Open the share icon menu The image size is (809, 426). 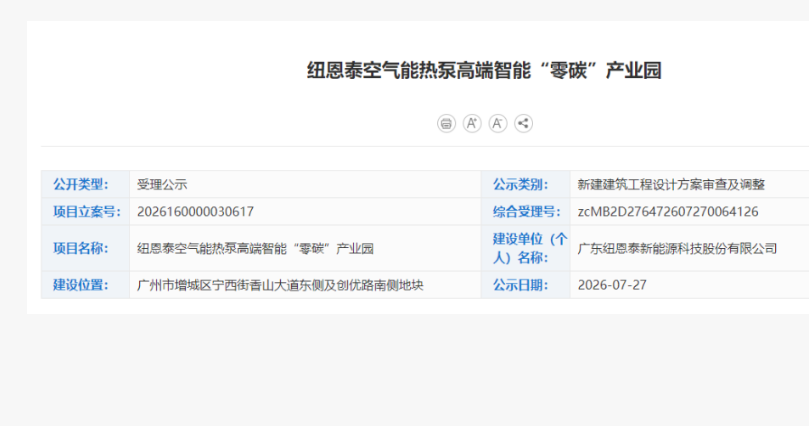(524, 123)
